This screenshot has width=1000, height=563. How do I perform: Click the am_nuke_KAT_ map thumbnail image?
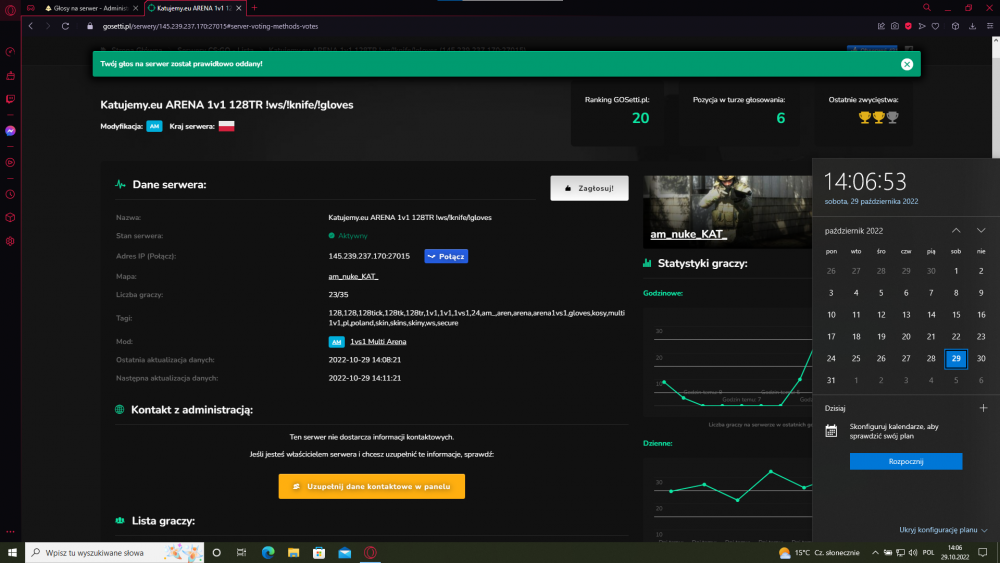coord(728,212)
